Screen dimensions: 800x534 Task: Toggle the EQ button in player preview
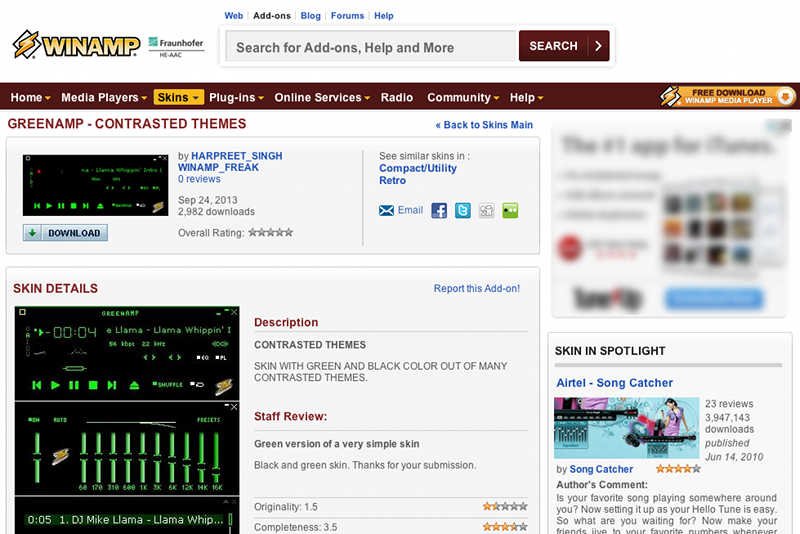tap(203, 357)
